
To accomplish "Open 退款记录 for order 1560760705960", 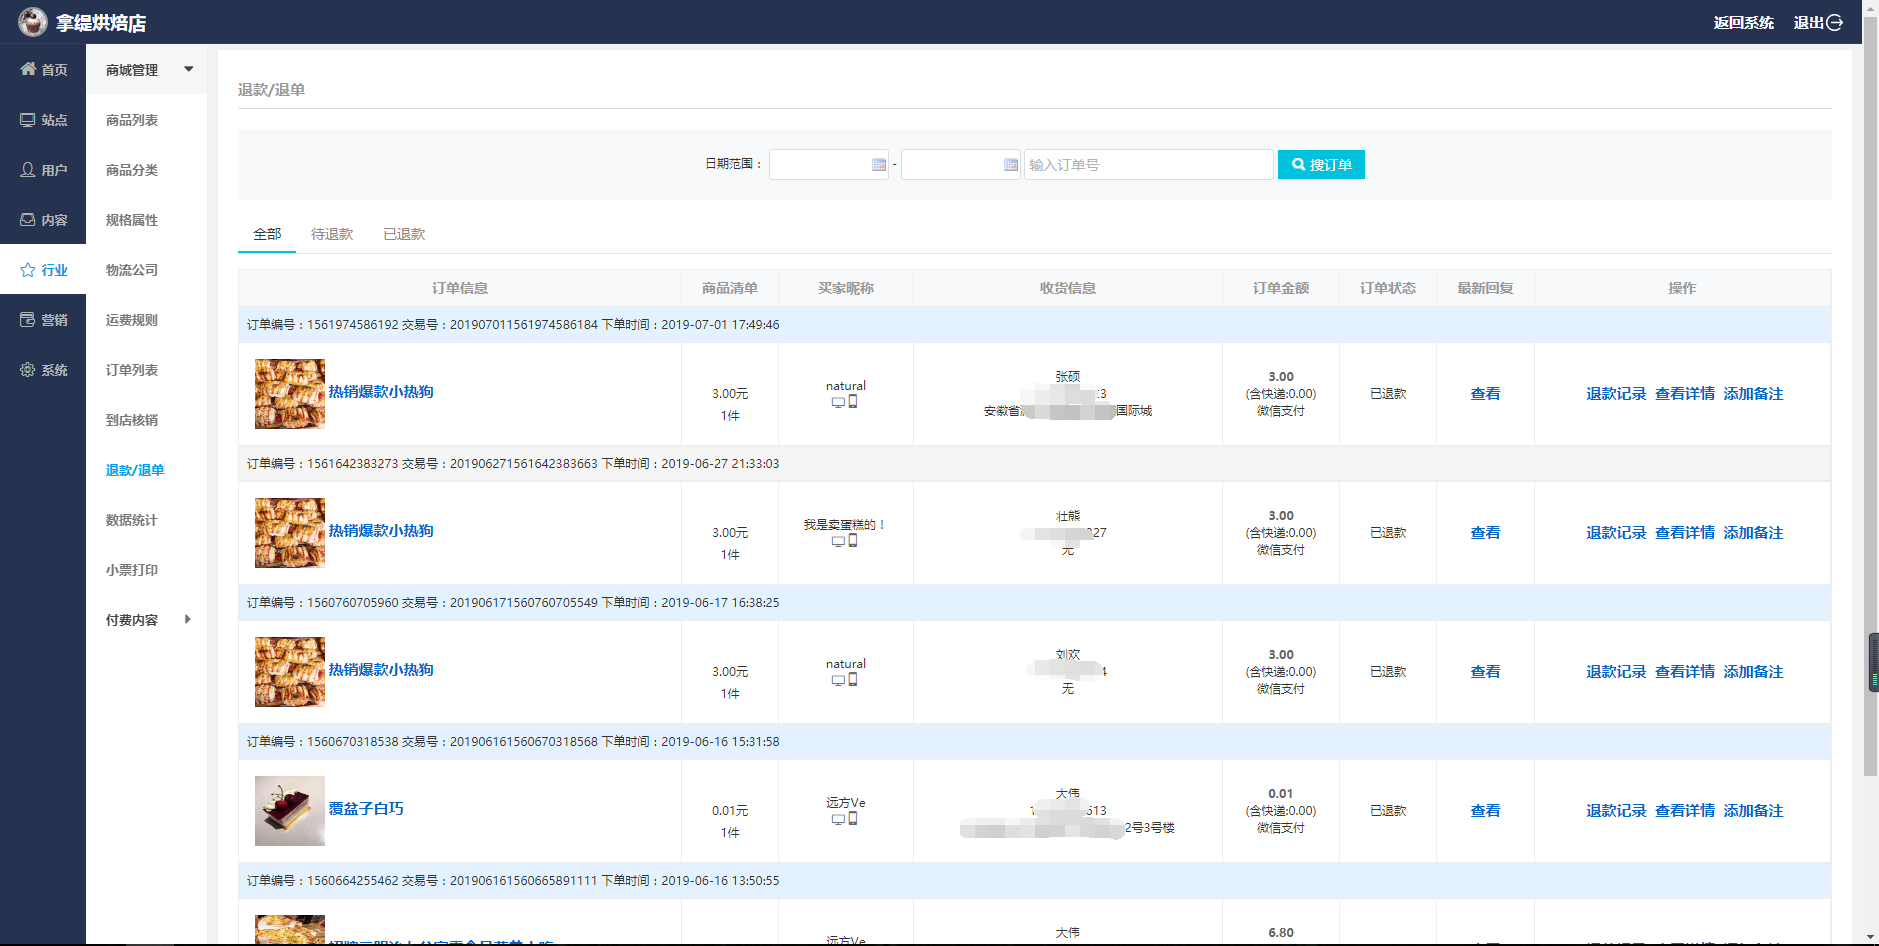I will 1616,671.
